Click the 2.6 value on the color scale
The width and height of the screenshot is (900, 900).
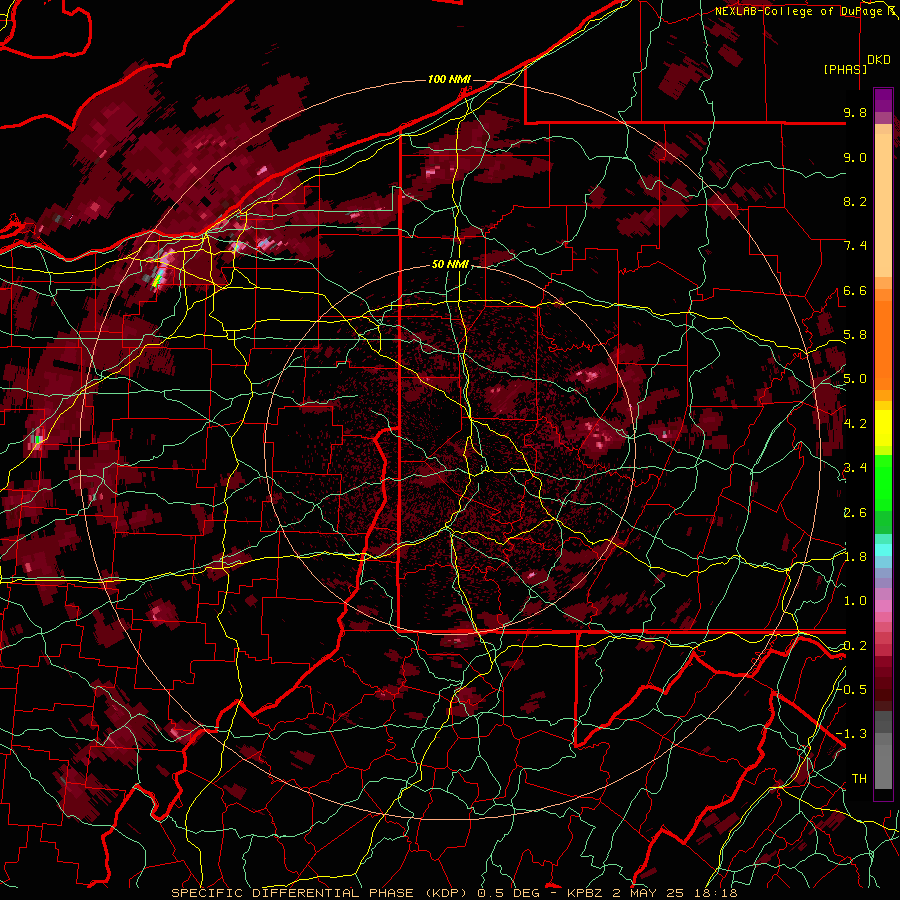click(855, 513)
